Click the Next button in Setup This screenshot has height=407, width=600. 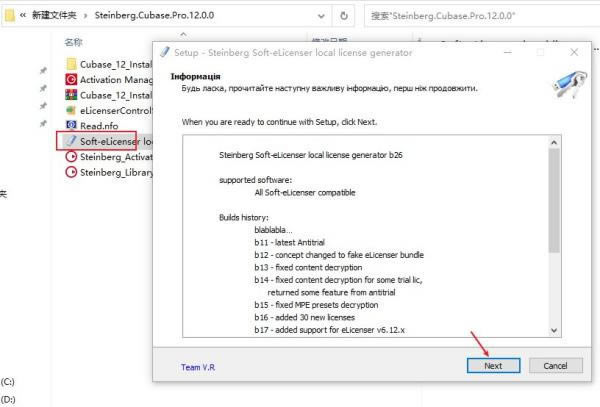click(x=493, y=366)
